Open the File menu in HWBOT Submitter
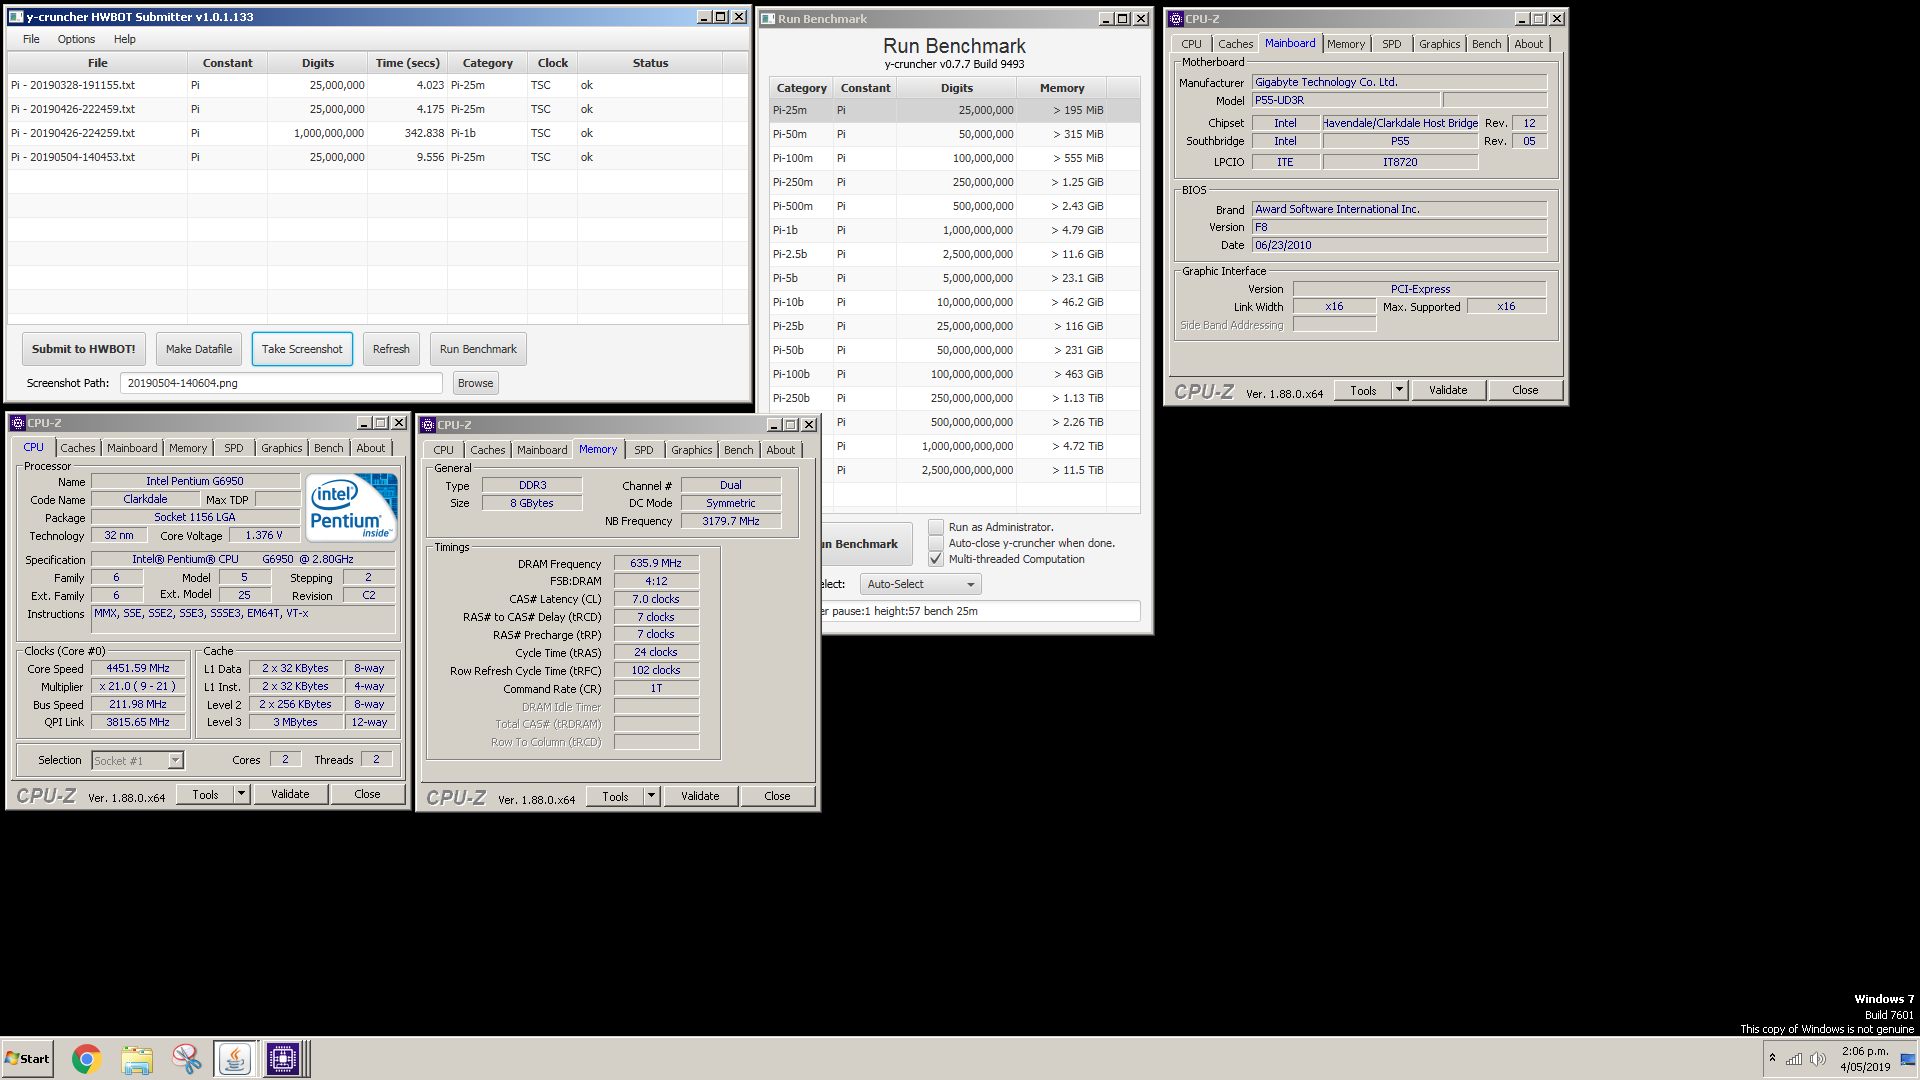1920x1080 pixels. pyautogui.click(x=31, y=39)
